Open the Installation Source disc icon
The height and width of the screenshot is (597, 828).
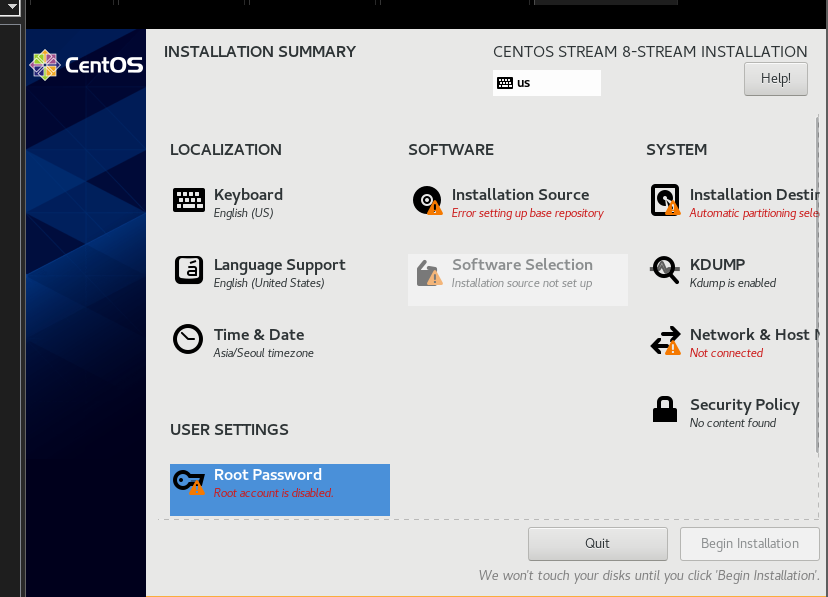coord(427,201)
